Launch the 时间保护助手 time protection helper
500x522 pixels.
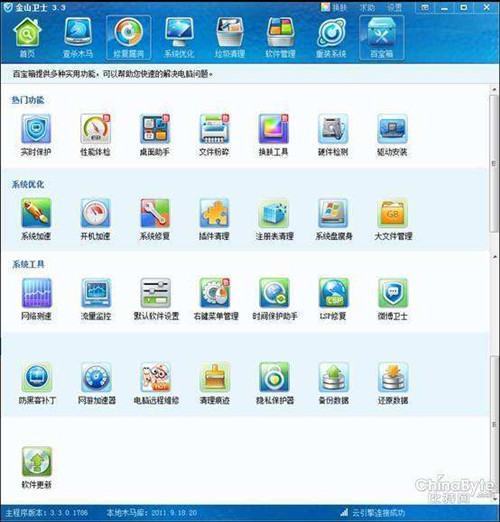click(275, 299)
